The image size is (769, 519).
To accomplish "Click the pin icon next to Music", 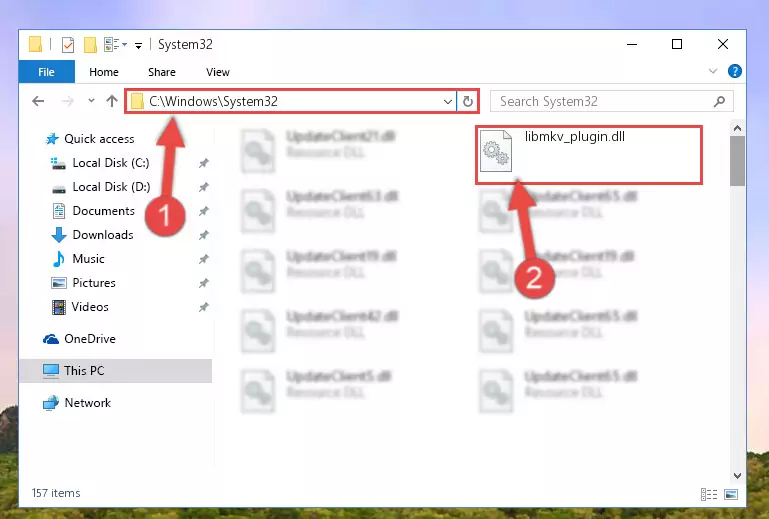I will click(204, 259).
